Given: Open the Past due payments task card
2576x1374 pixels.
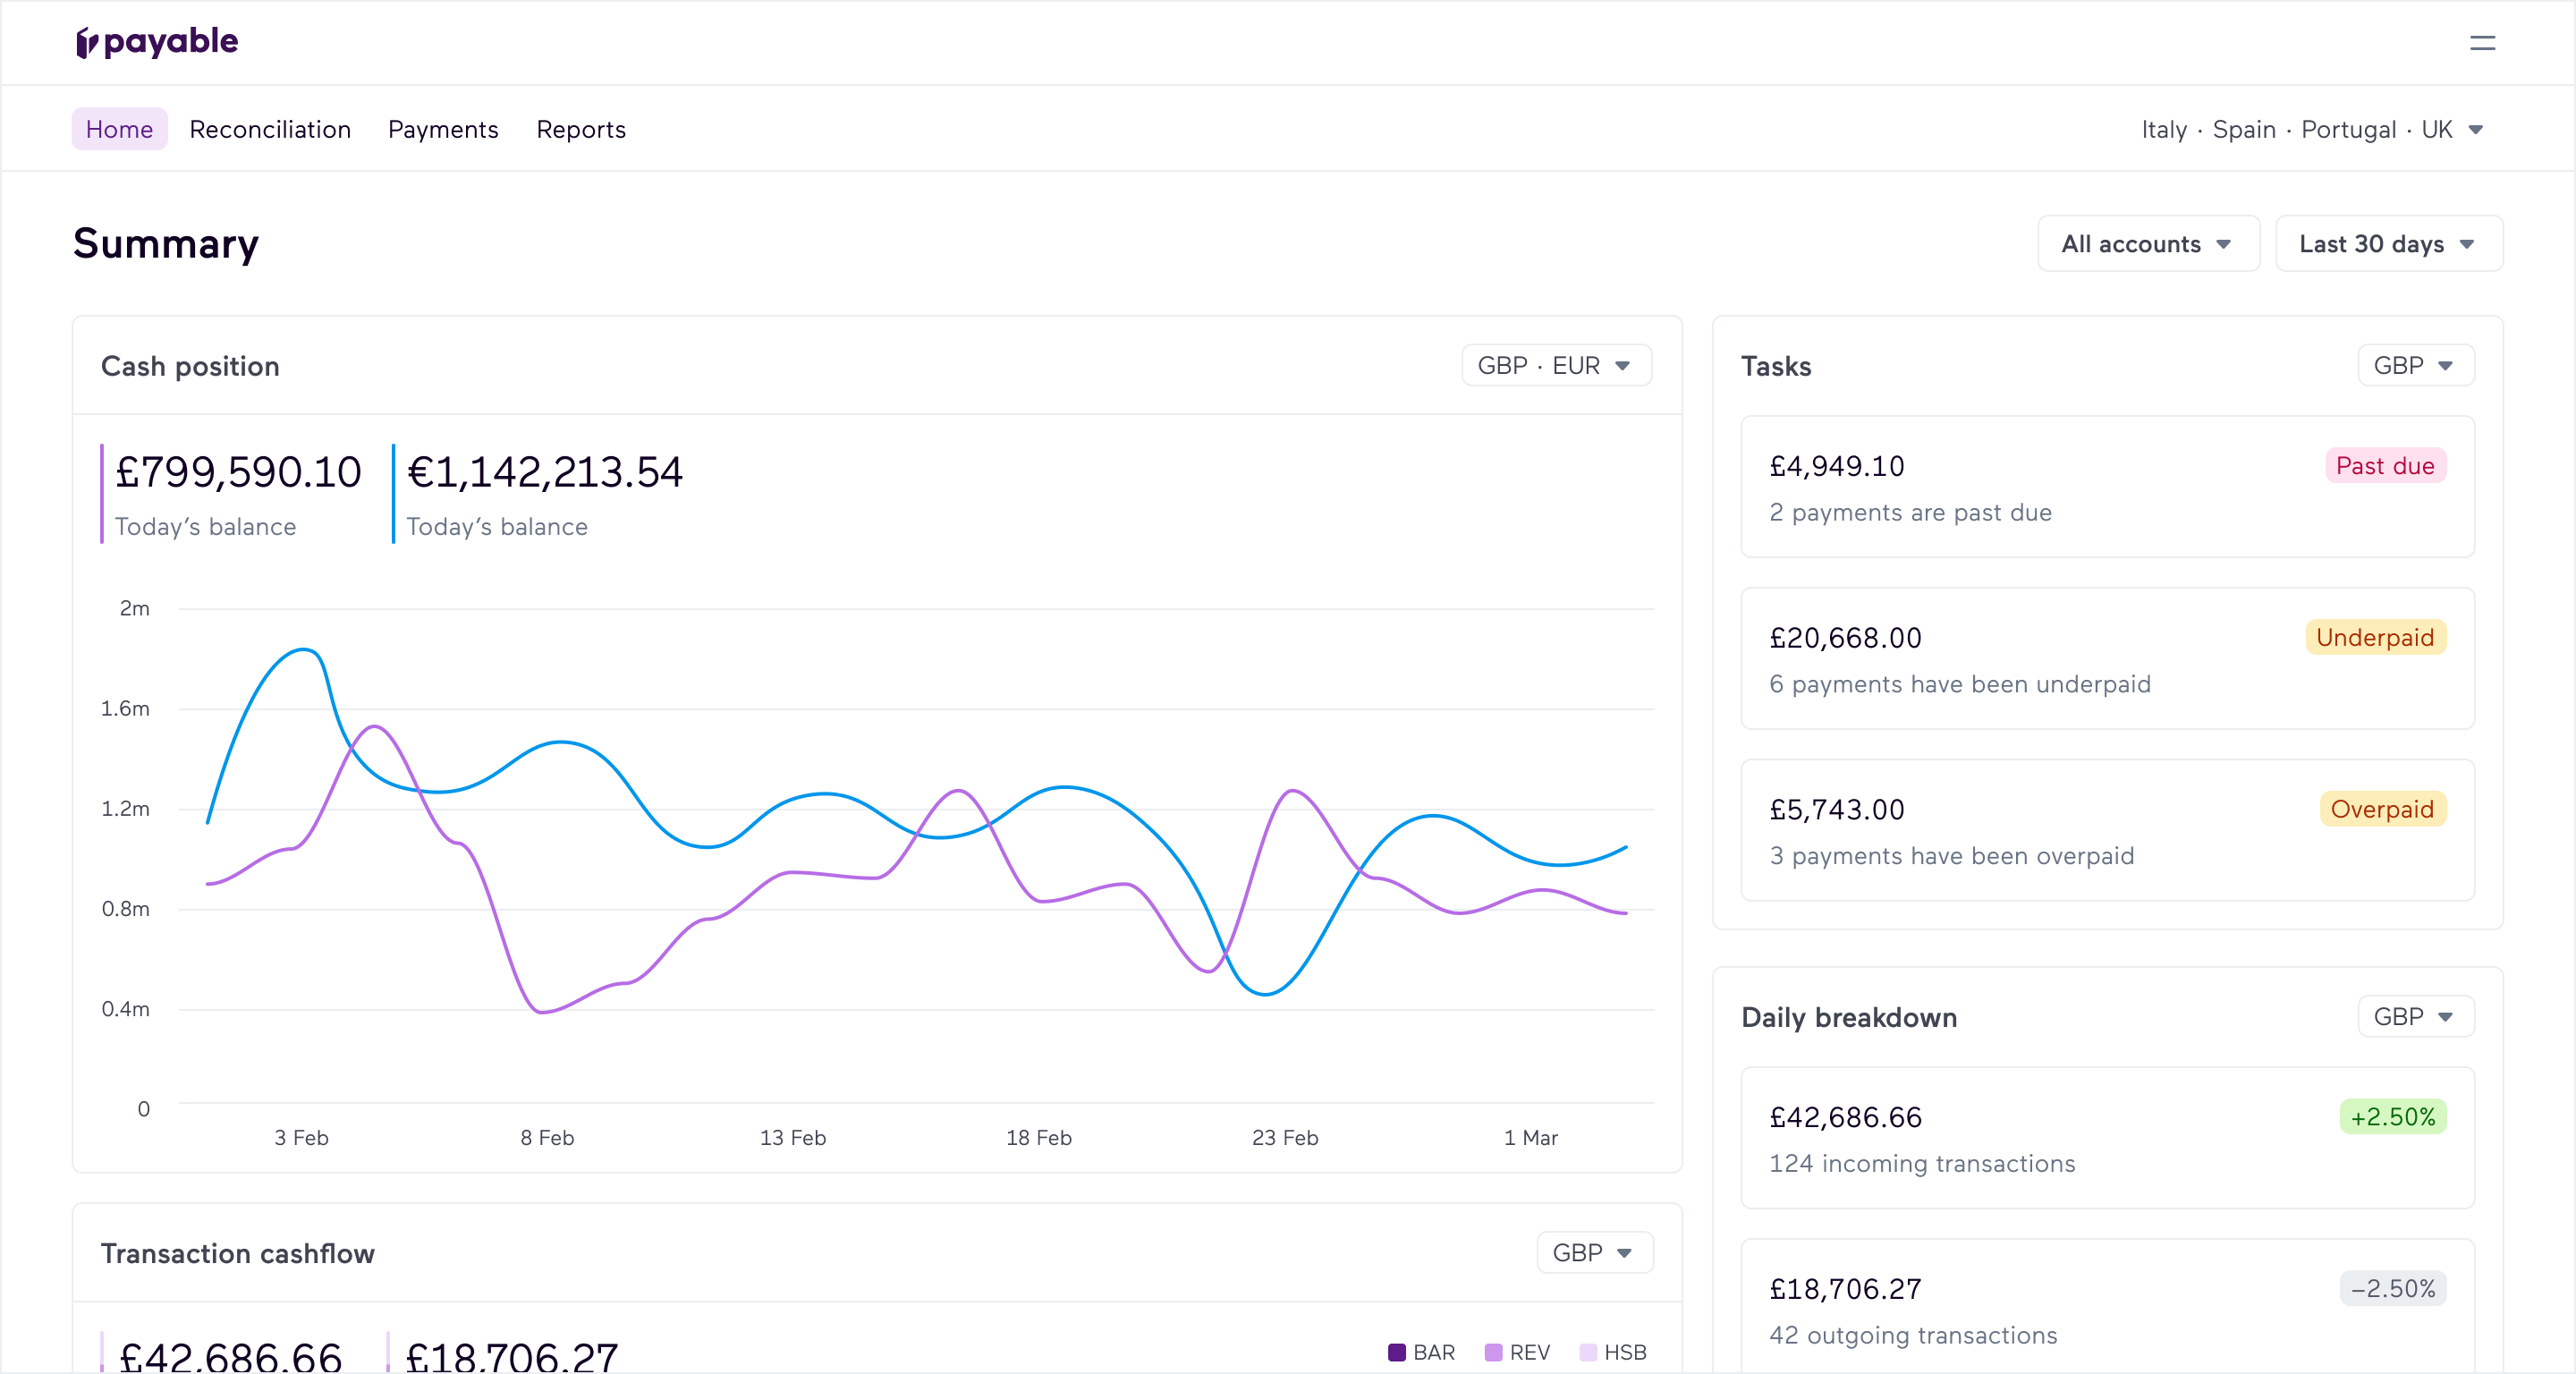Looking at the screenshot, I should coord(2106,487).
